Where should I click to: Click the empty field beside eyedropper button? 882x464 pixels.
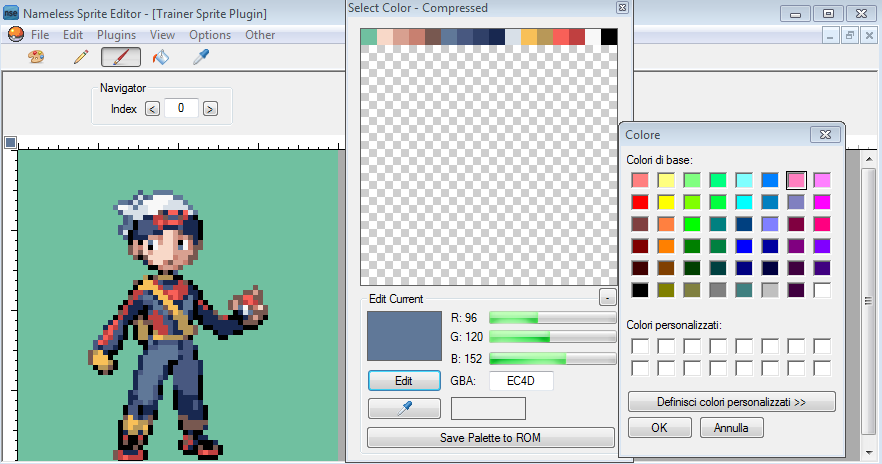(488, 408)
